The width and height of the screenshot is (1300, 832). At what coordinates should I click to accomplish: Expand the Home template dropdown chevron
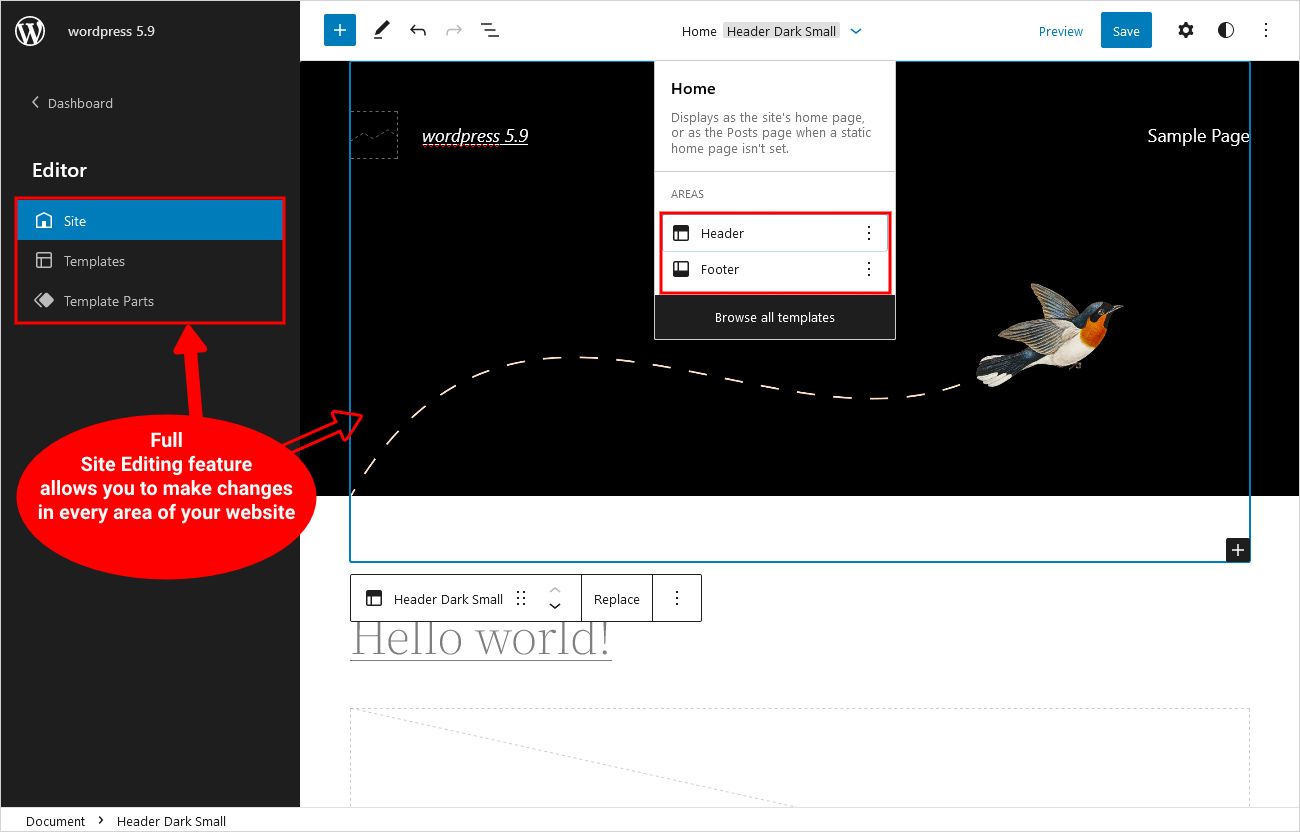tap(856, 31)
